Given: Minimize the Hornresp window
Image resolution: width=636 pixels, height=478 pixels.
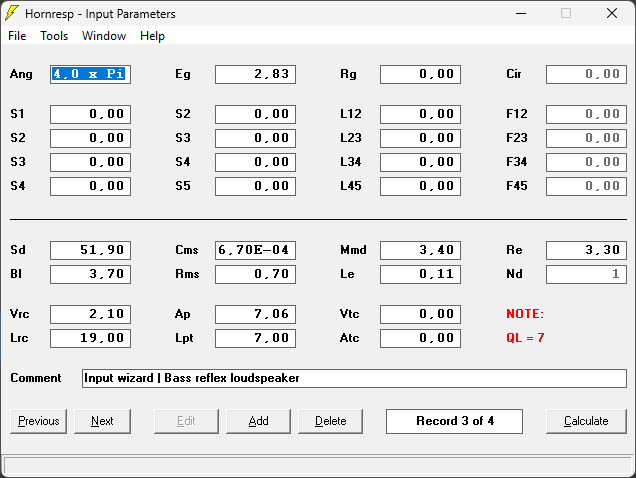Looking at the screenshot, I should click(x=521, y=13).
